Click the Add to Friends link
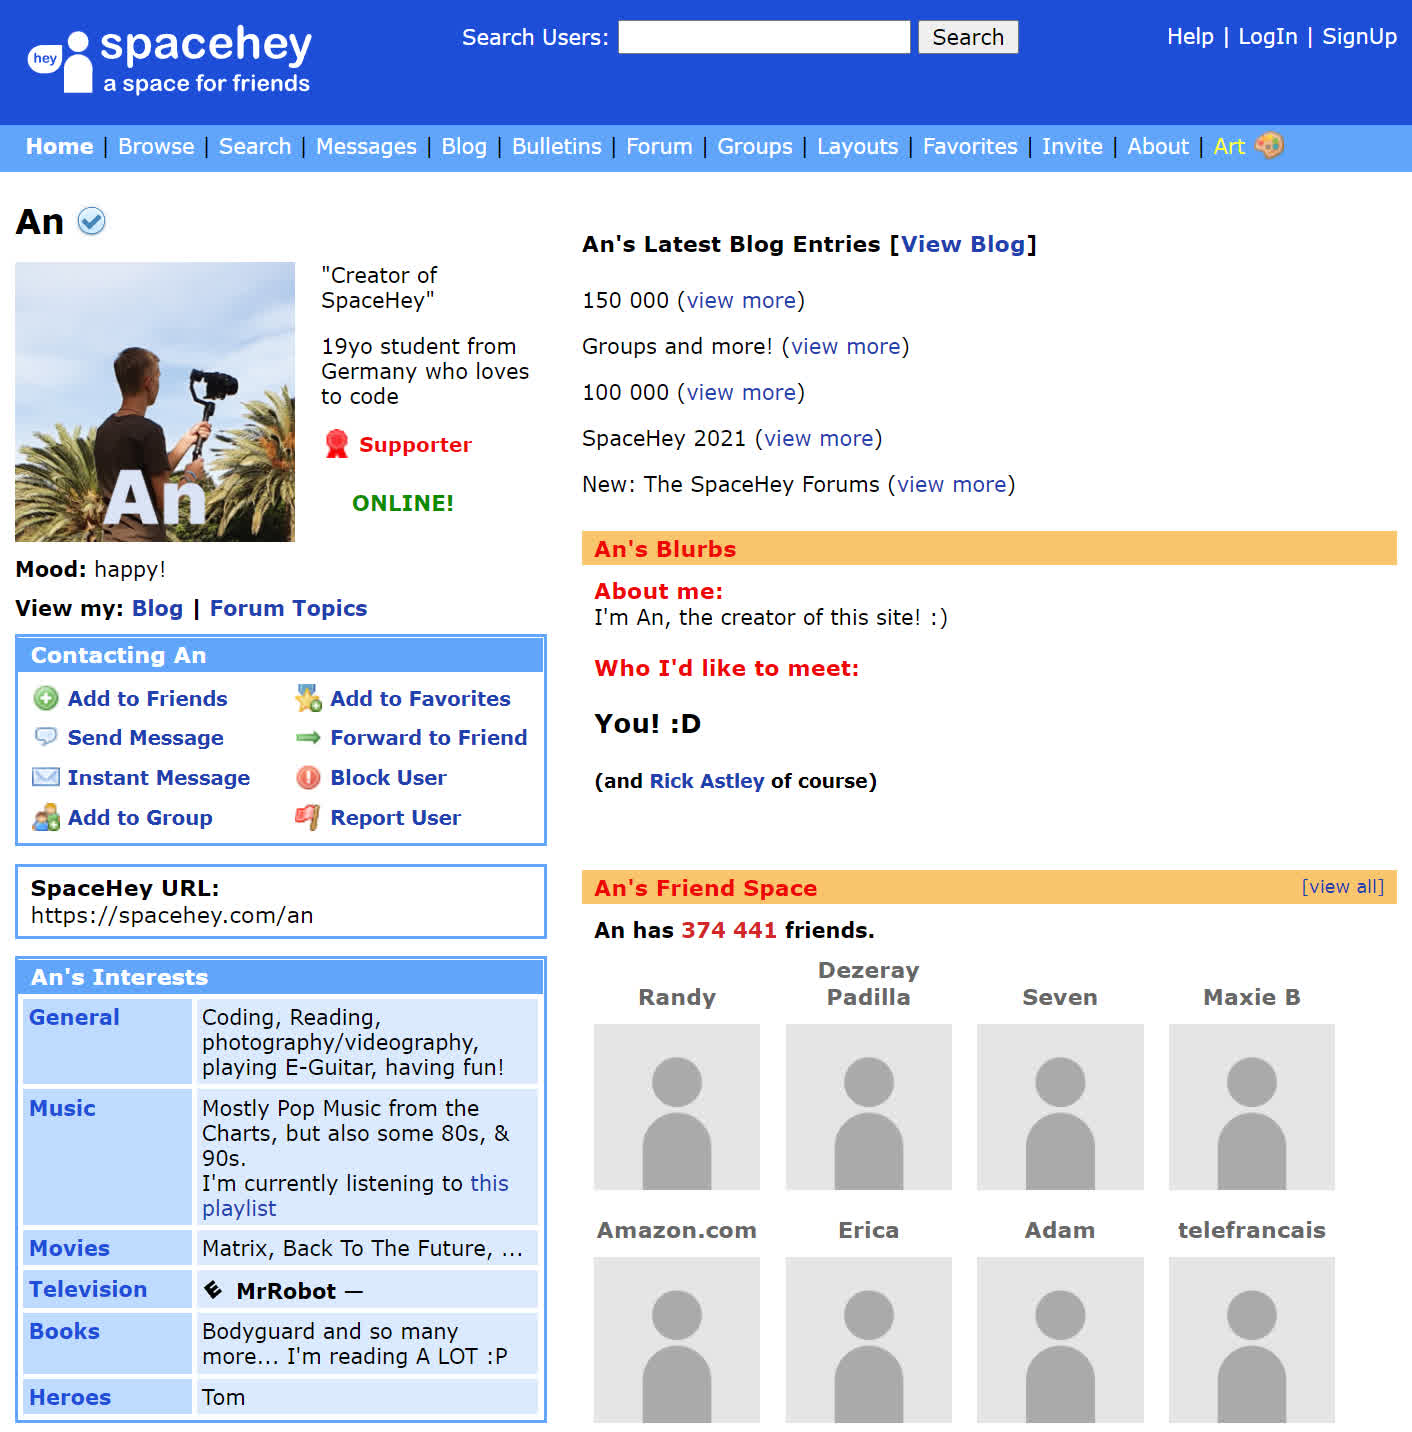1412x1432 pixels. click(x=147, y=698)
